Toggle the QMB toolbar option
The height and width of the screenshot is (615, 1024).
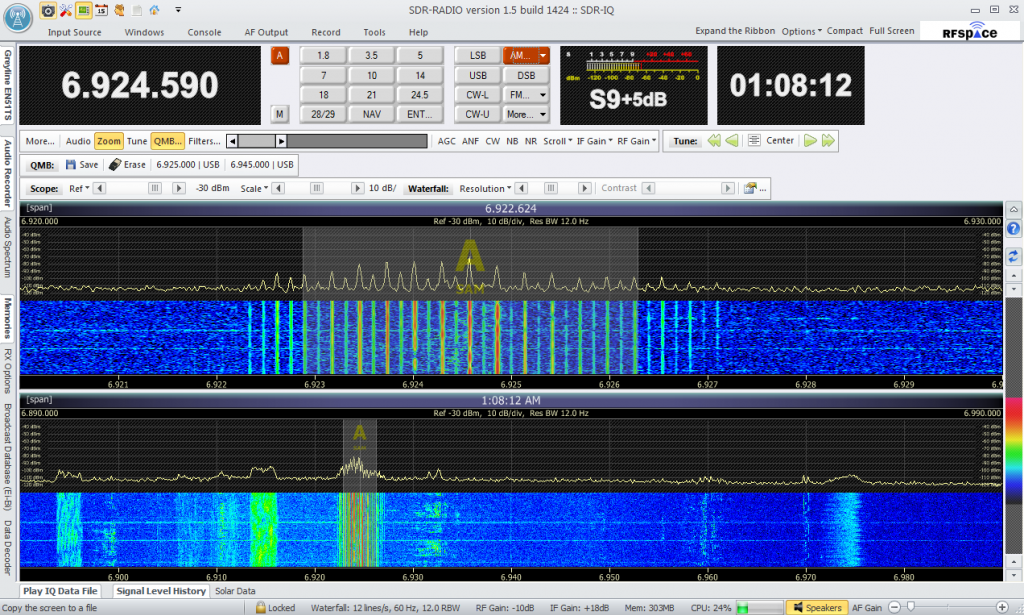point(167,141)
